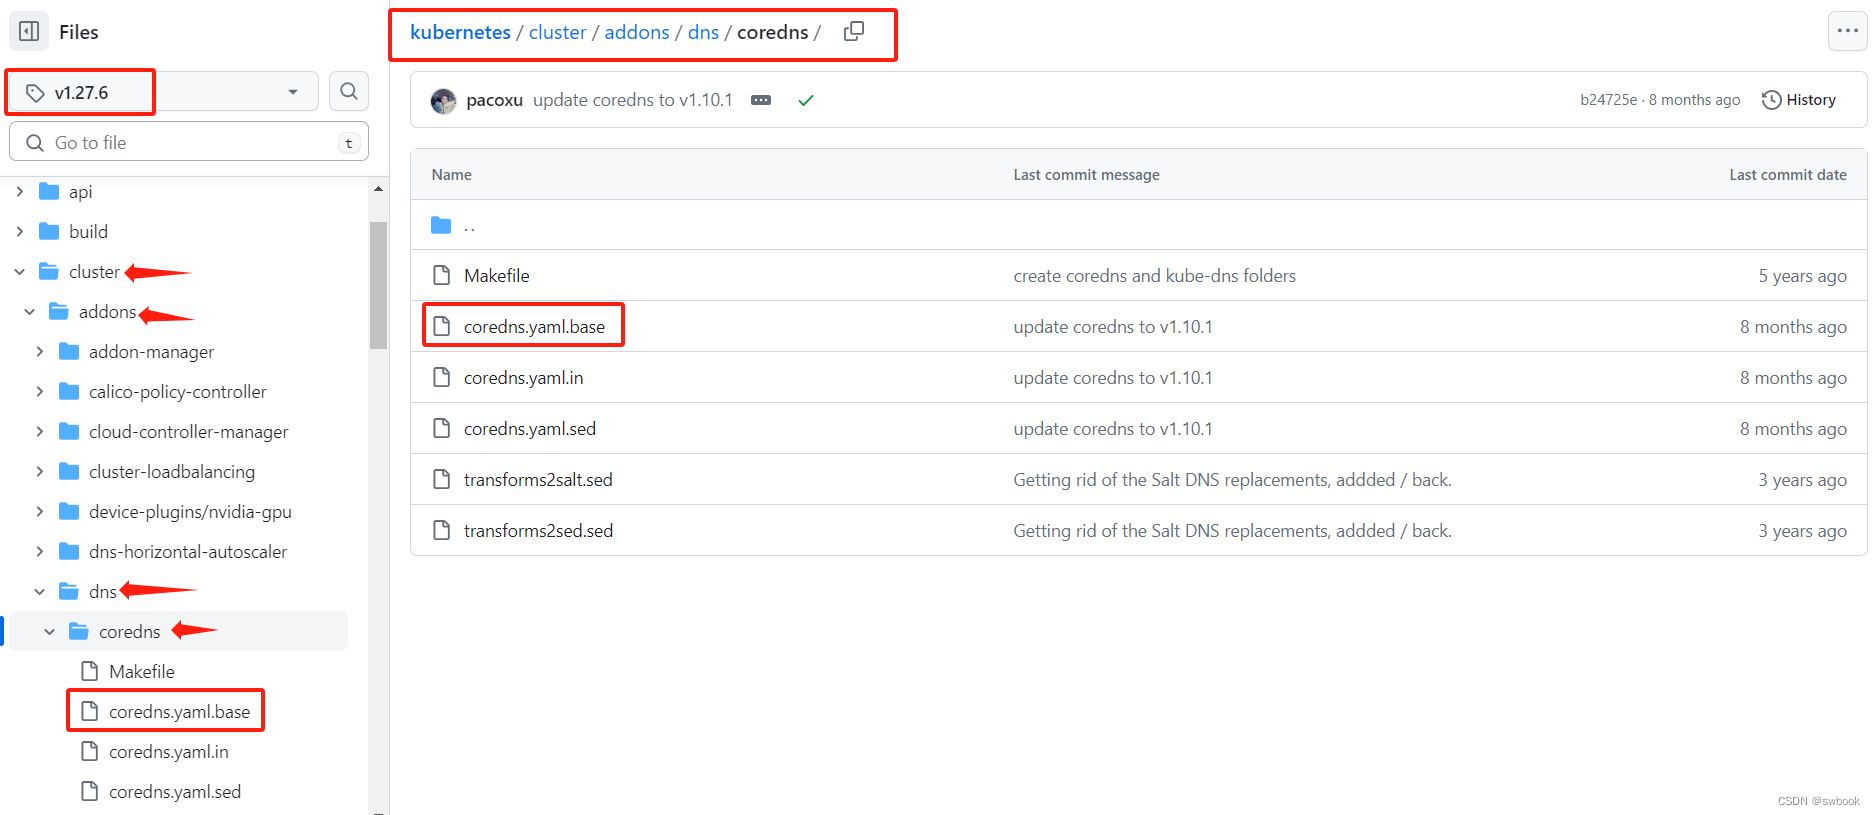Click pacoxu's avatar image
The height and width of the screenshot is (815, 1875).
coord(443,100)
